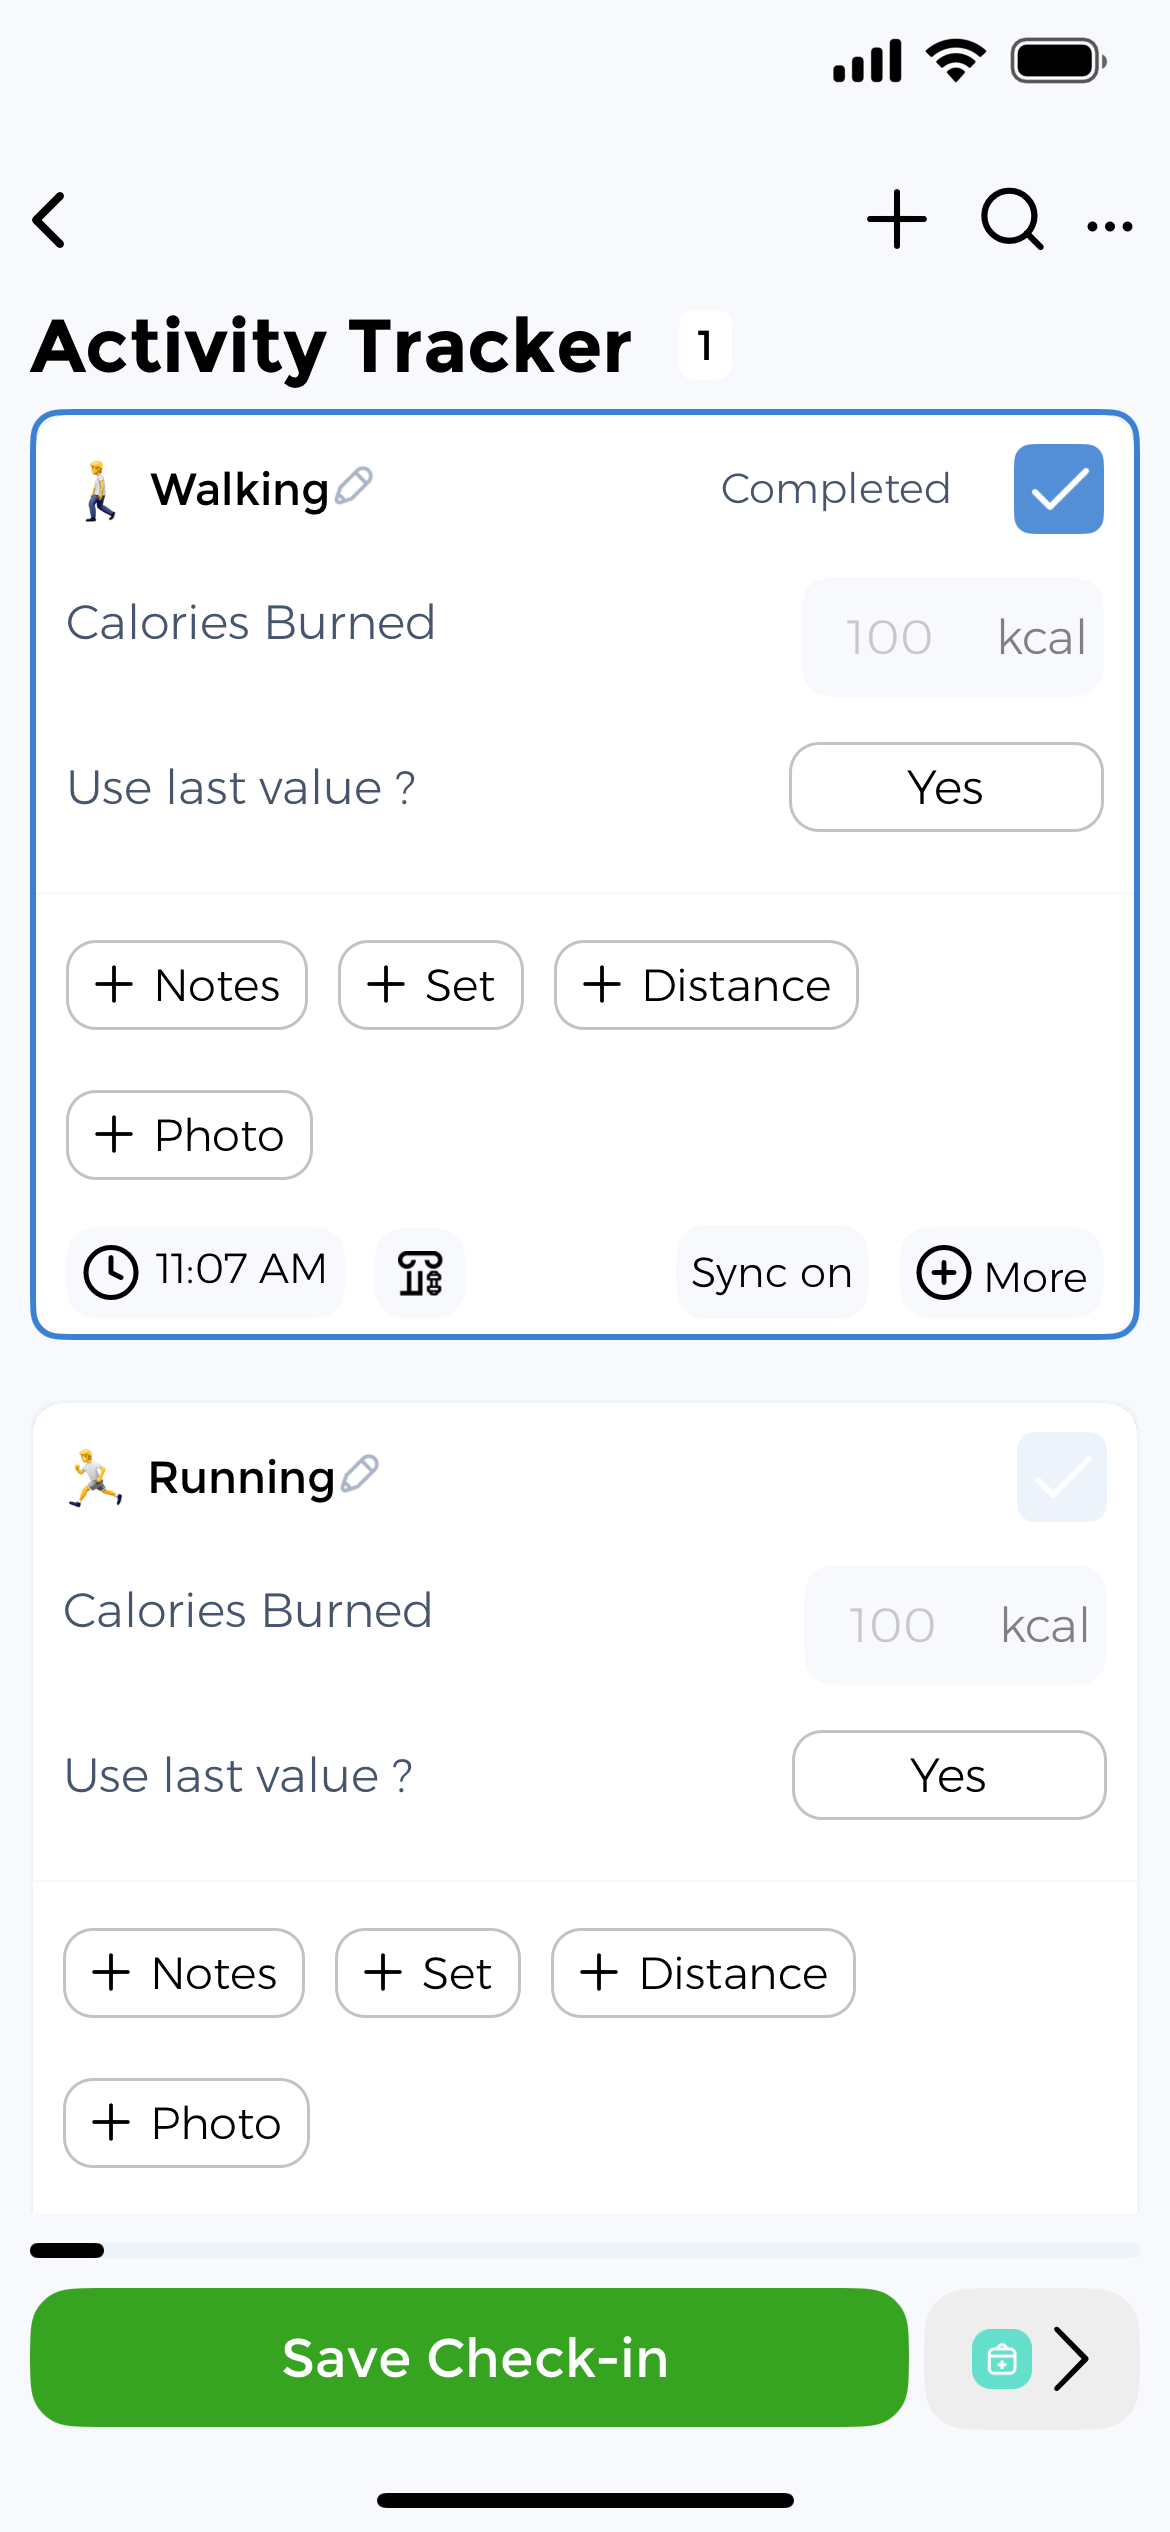Open the 11:07 AM time picker
This screenshot has width=1170, height=2532.
(x=206, y=1271)
